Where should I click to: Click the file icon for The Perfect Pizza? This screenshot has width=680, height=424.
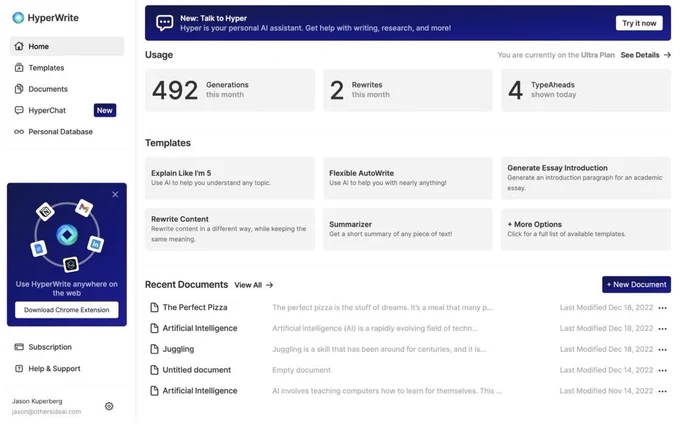pyautogui.click(x=154, y=307)
